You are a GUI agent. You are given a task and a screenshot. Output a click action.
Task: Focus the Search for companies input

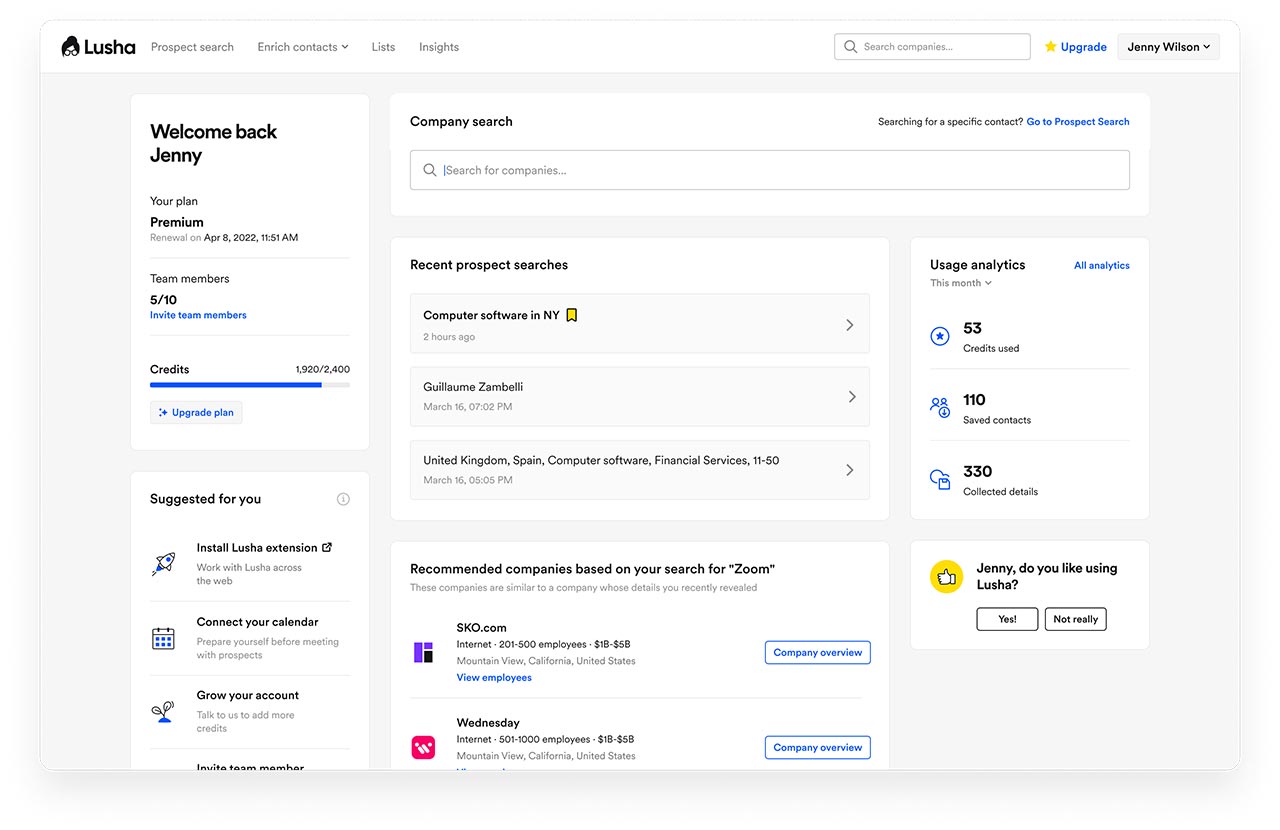pyautogui.click(x=770, y=170)
